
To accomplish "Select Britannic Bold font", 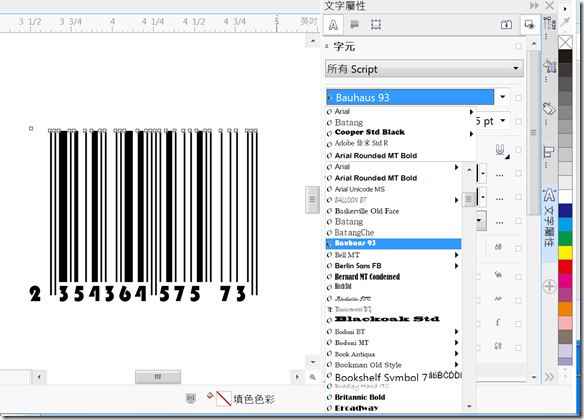I will click(393, 397).
